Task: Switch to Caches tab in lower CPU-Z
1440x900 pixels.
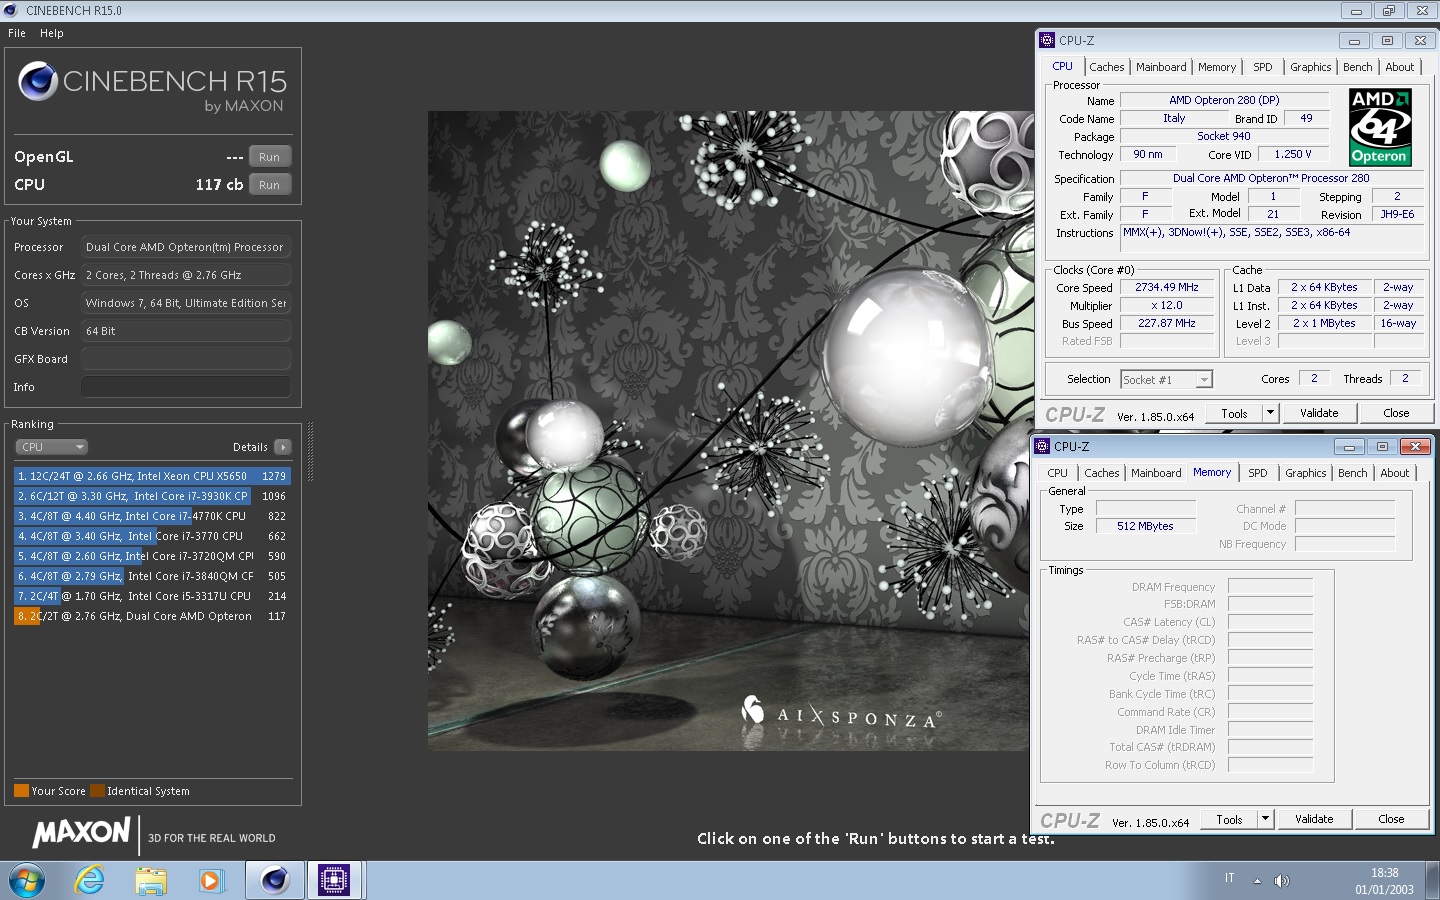Action: (1102, 473)
